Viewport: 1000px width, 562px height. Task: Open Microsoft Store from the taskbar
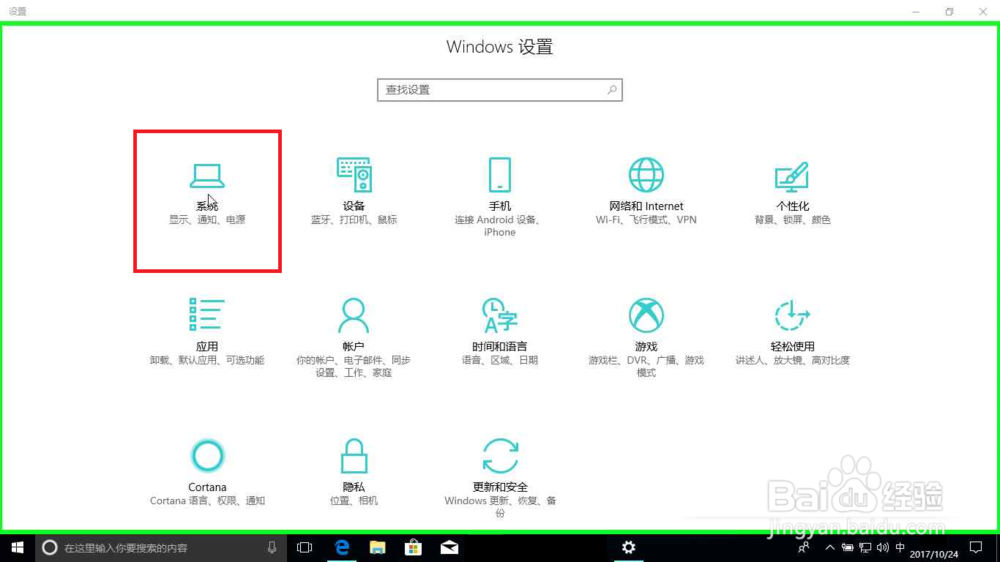pyautogui.click(x=413, y=547)
